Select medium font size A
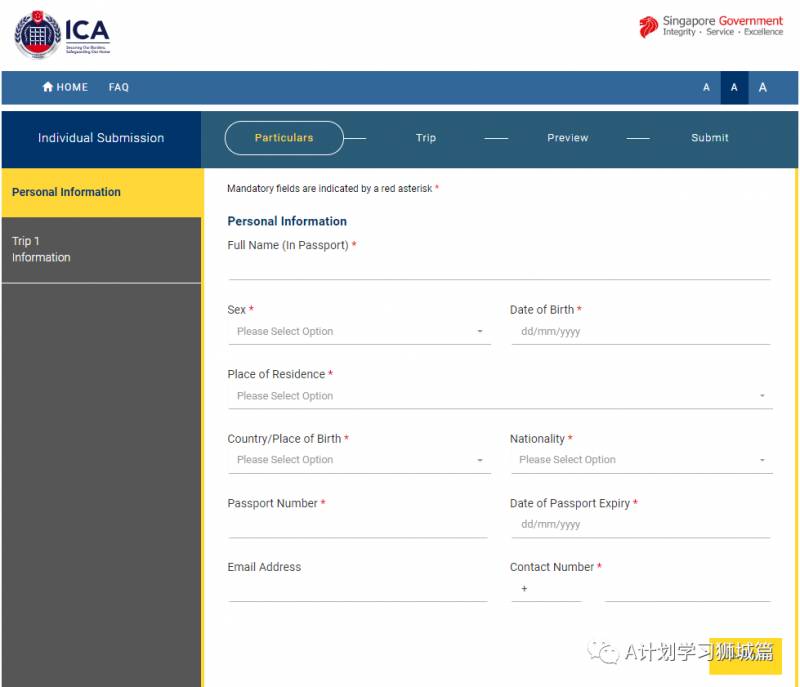Image resolution: width=800 pixels, height=687 pixels. point(734,88)
